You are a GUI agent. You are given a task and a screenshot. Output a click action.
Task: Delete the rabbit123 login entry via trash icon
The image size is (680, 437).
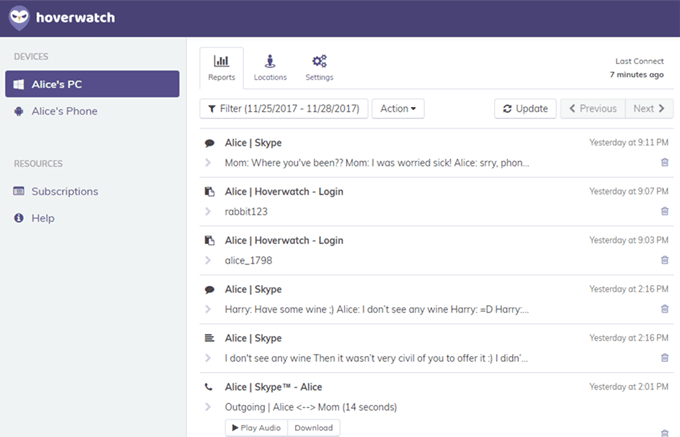point(665,211)
